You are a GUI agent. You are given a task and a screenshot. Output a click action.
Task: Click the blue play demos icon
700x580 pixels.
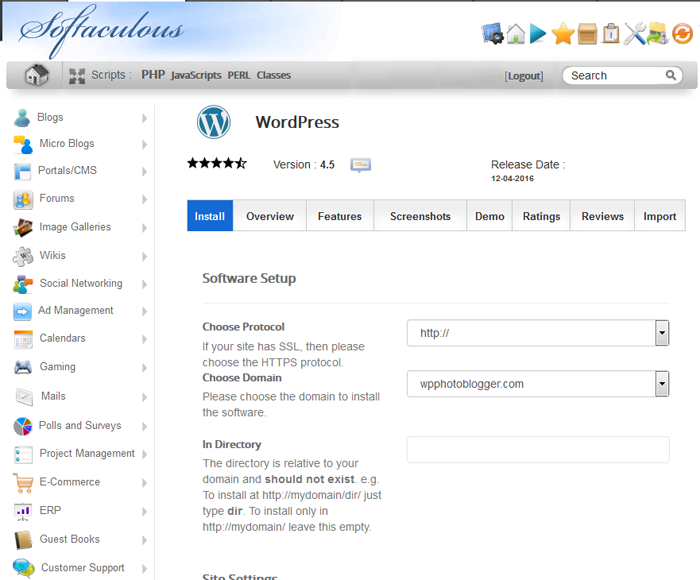tap(538, 33)
